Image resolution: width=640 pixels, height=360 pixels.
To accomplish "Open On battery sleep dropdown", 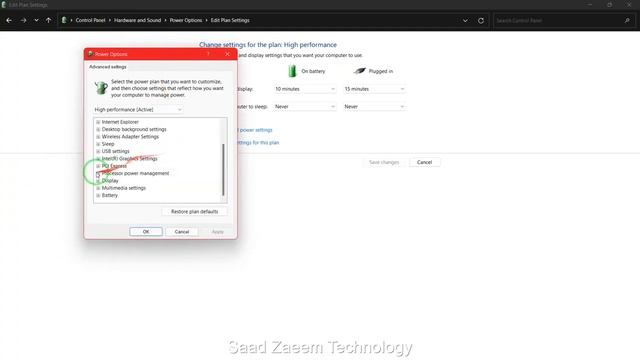I will click(305, 107).
